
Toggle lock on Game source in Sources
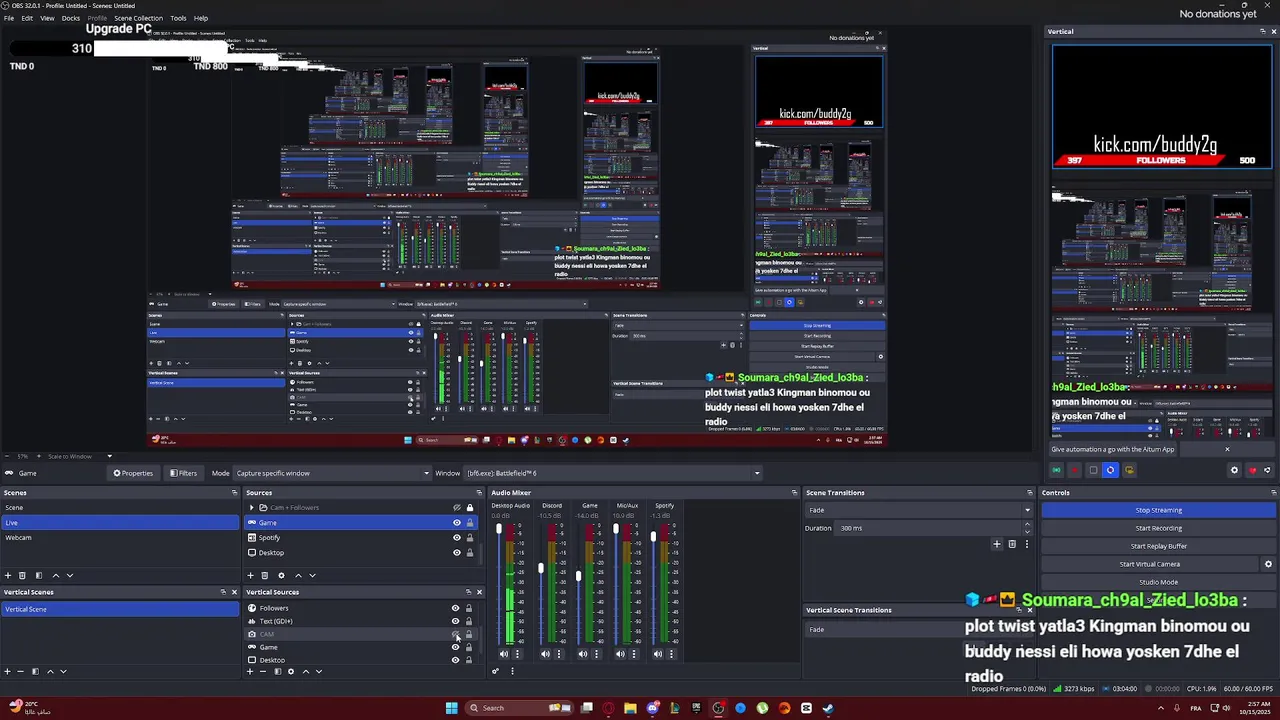click(470, 523)
